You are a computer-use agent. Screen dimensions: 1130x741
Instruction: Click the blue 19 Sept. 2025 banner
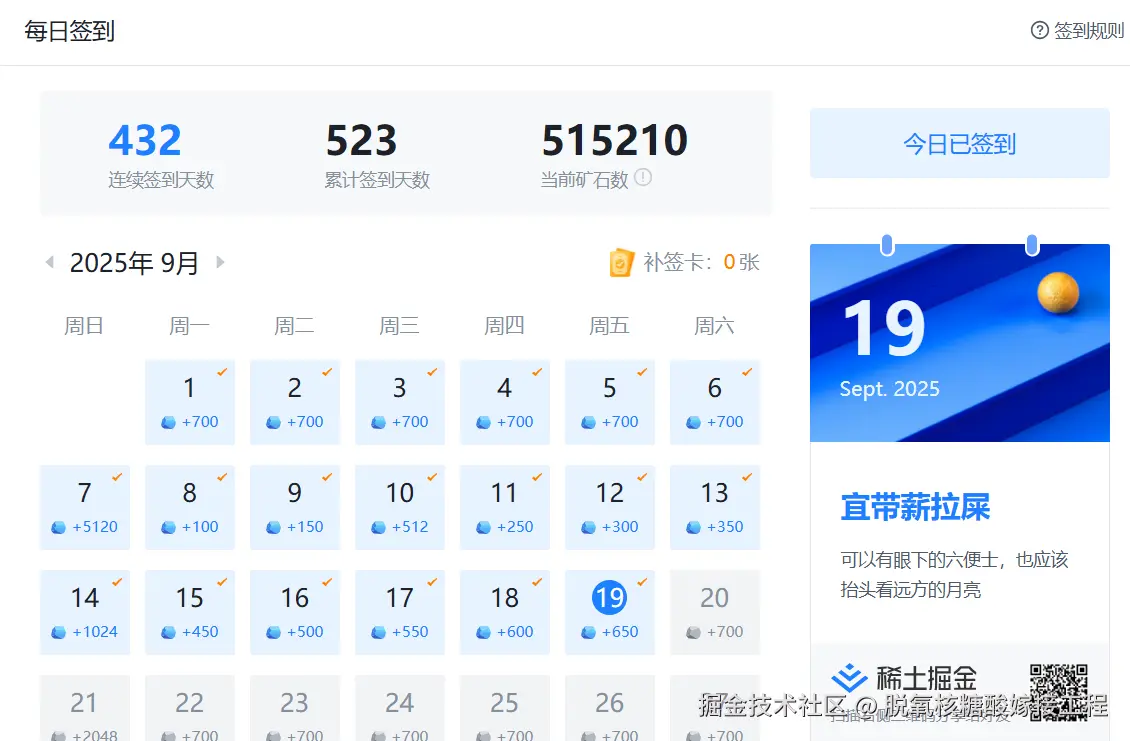point(959,343)
